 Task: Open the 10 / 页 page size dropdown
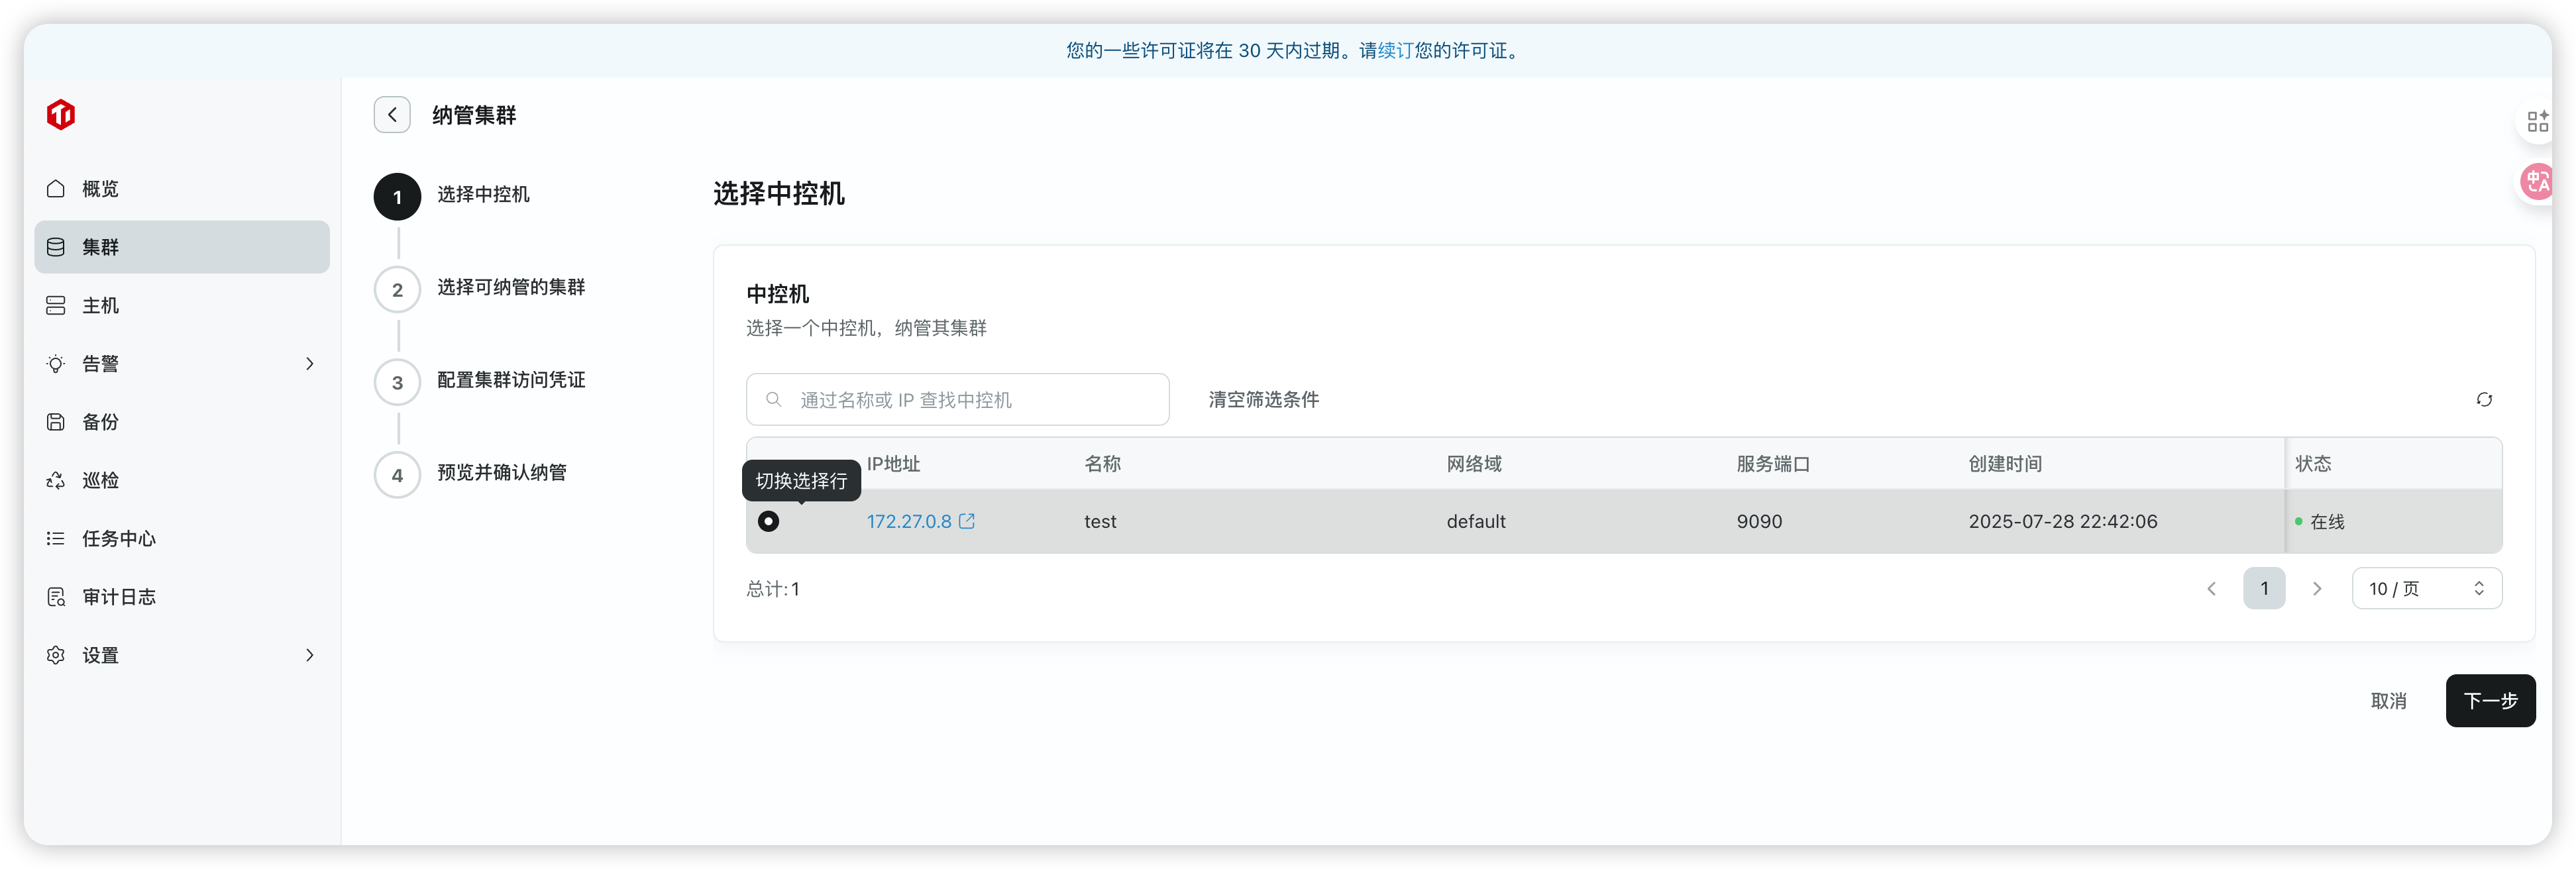coord(2426,589)
